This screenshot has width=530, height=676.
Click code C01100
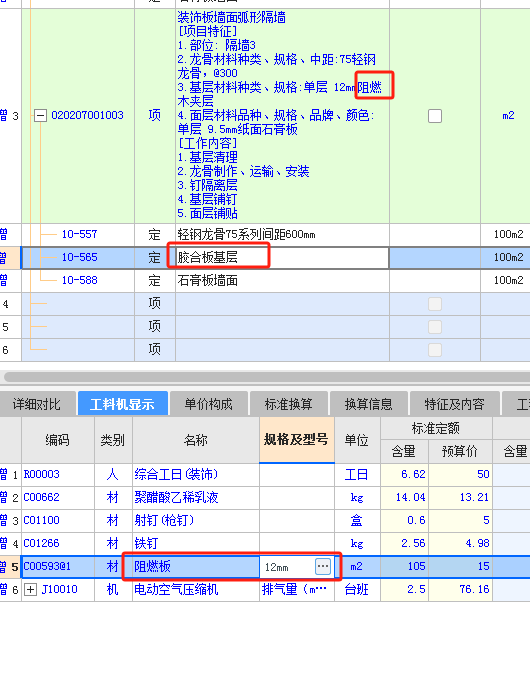click(x=41, y=520)
